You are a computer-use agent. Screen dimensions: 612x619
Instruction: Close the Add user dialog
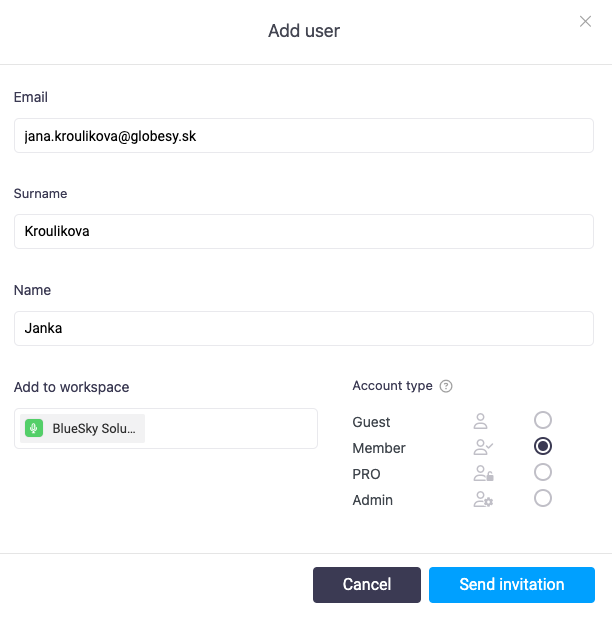coord(586,22)
